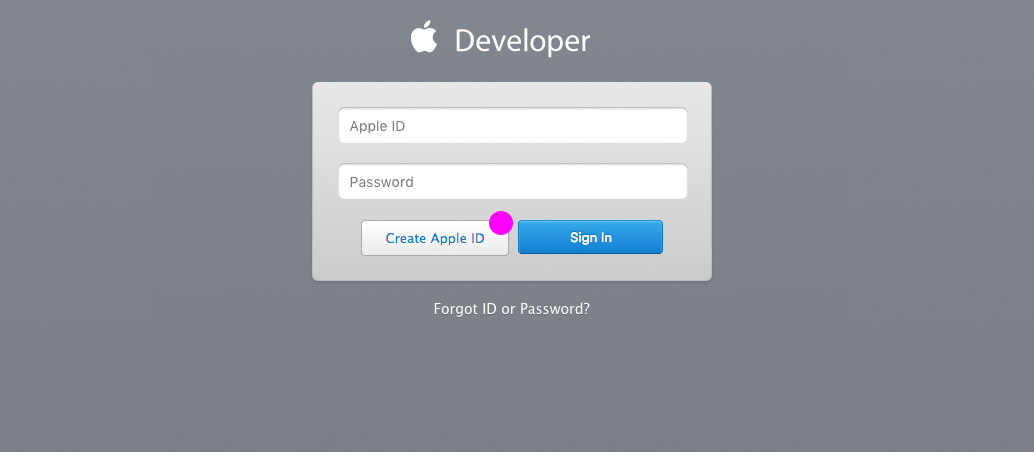This screenshot has height=452, width=1034.
Task: Click the blue Sign In button
Action: [x=590, y=238]
